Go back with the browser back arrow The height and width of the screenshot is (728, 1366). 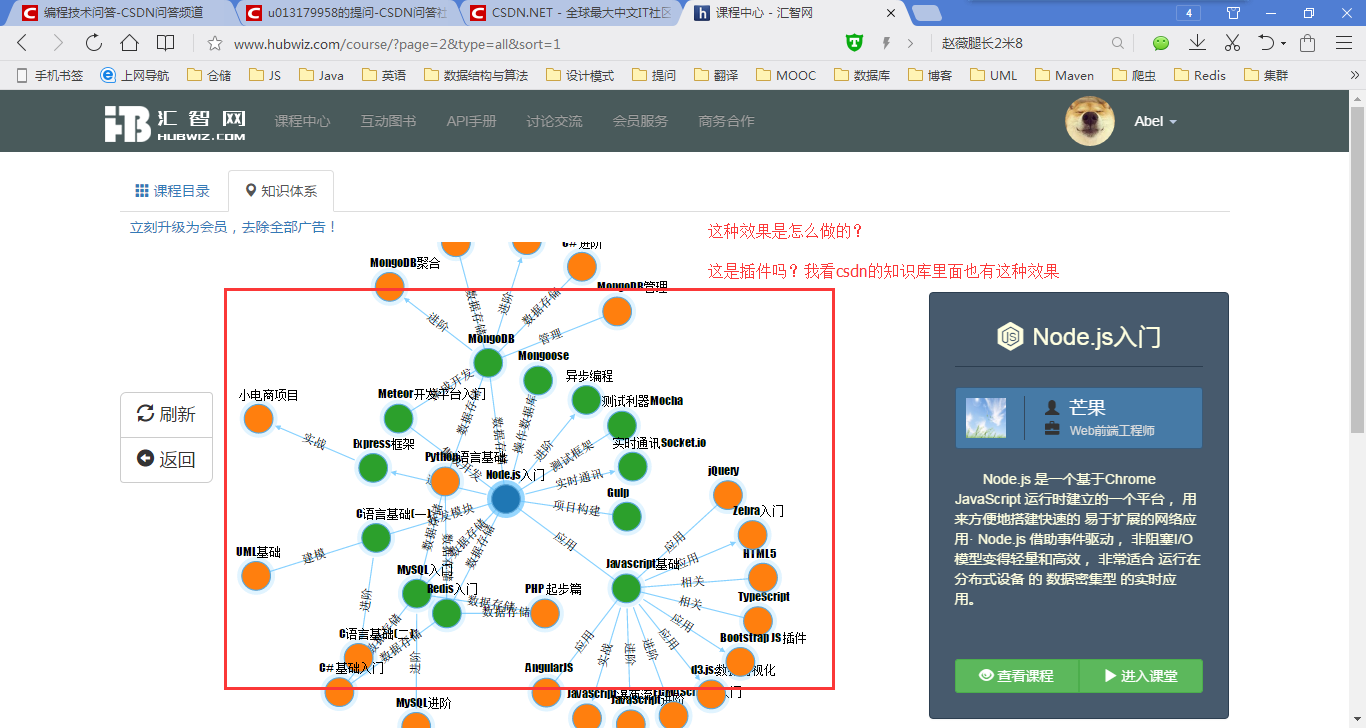pyautogui.click(x=22, y=43)
